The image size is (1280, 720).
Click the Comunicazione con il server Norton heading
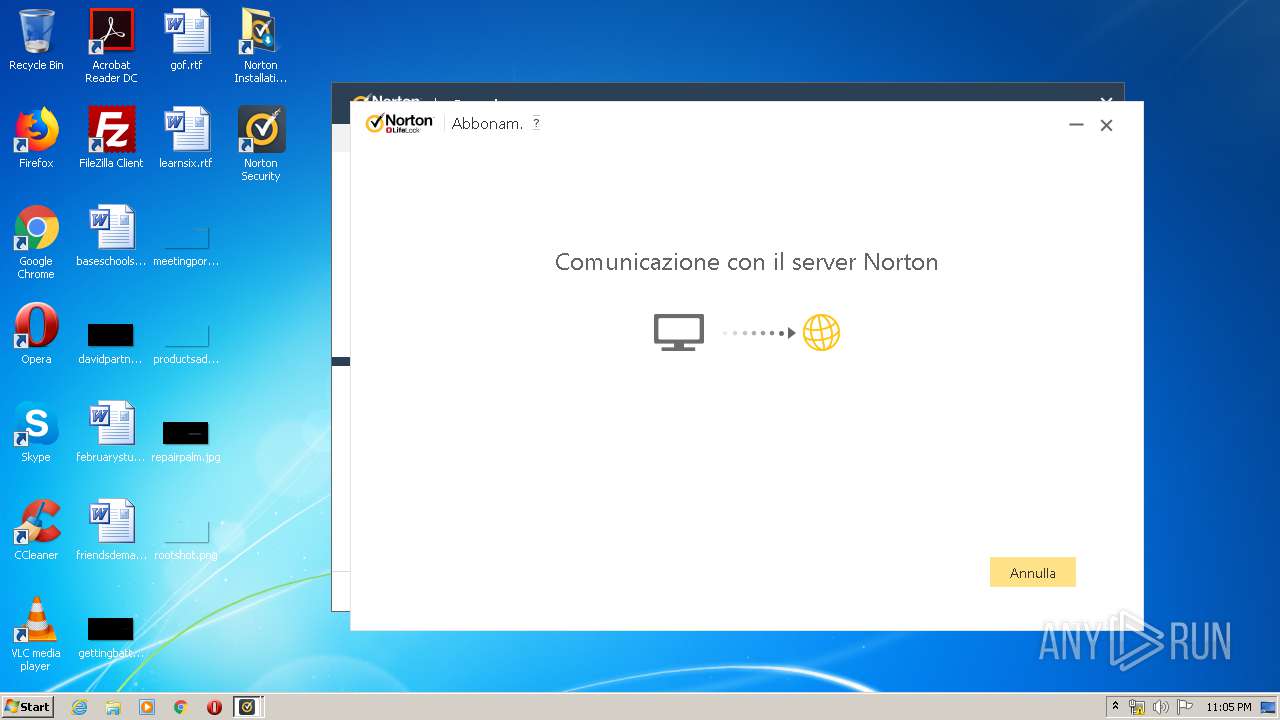coord(746,262)
